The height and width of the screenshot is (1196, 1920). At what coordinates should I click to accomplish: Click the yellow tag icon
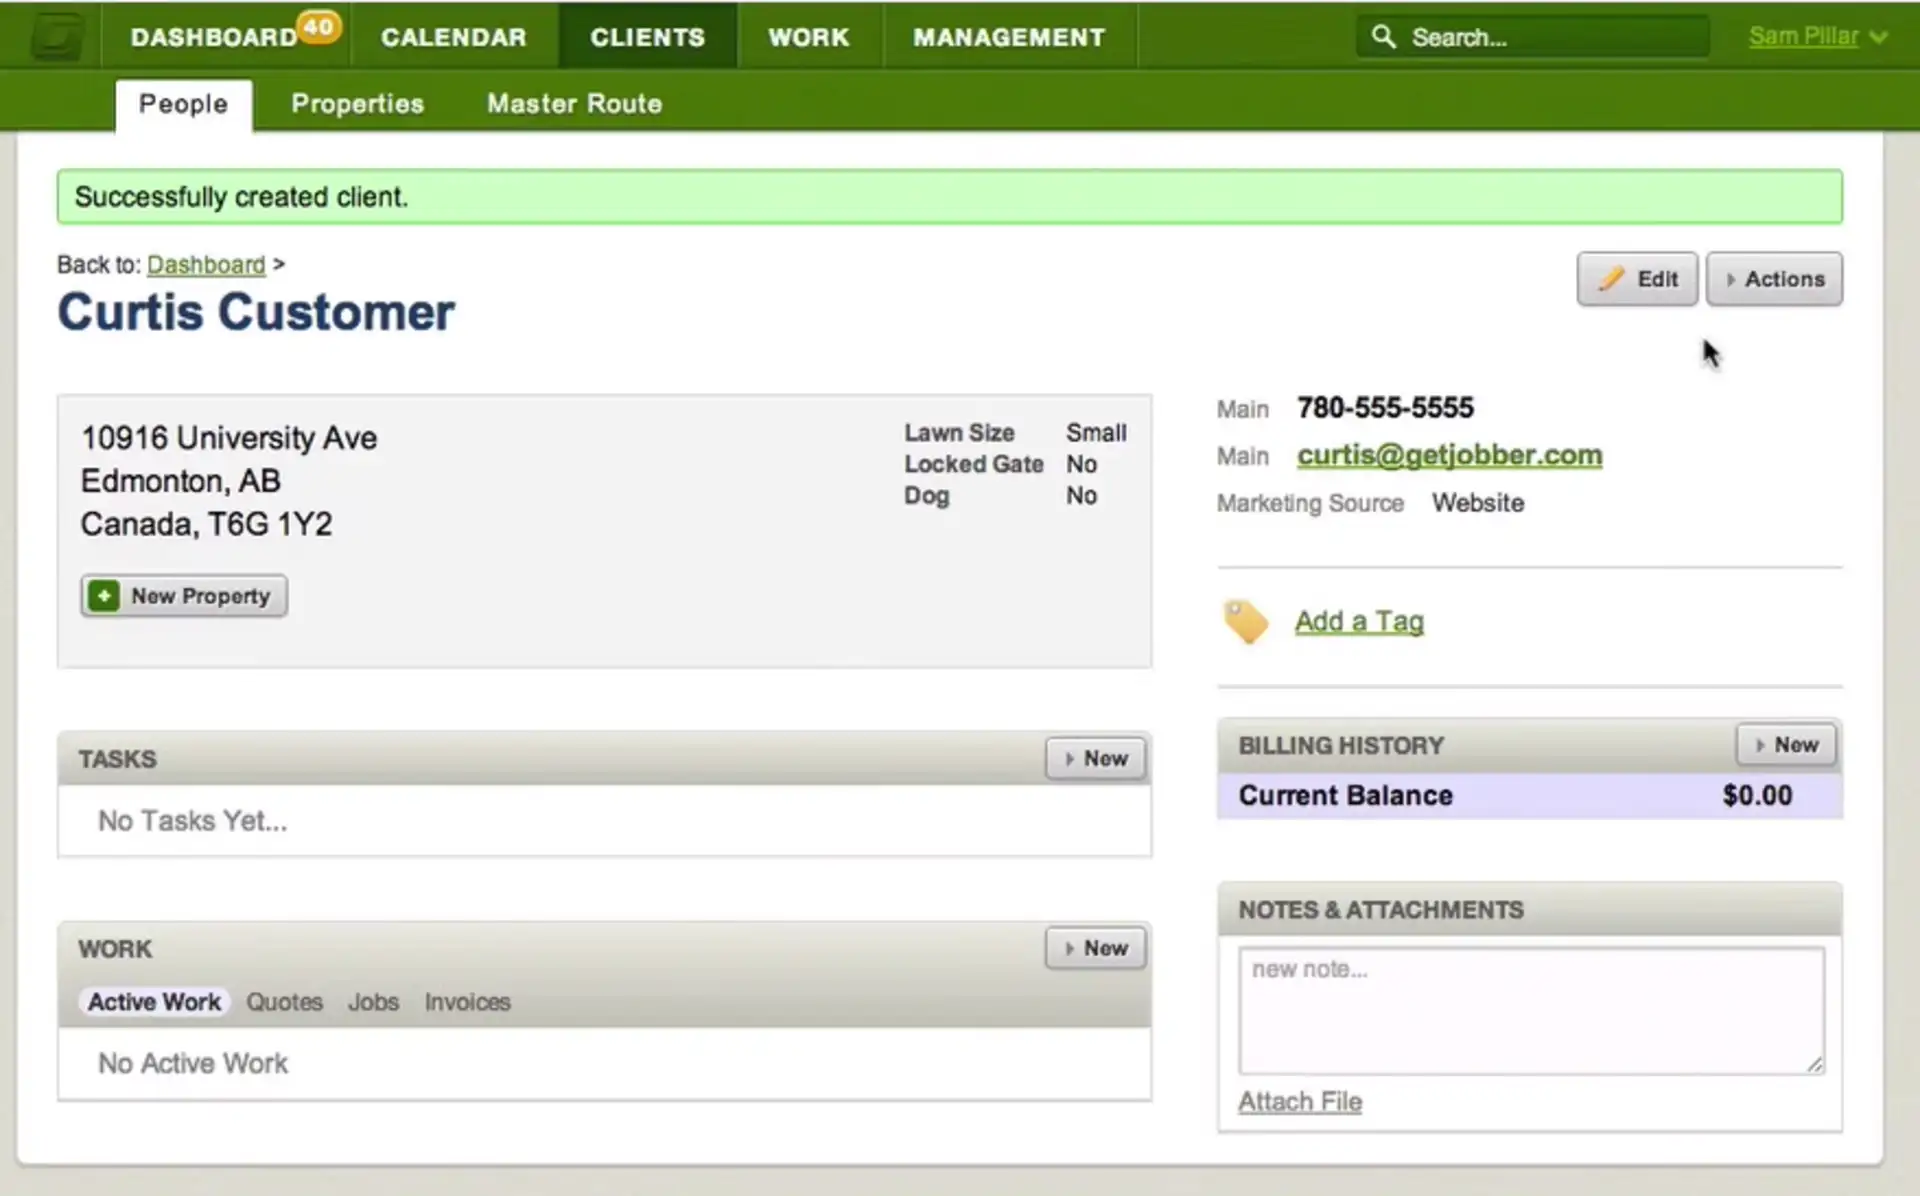tap(1245, 622)
